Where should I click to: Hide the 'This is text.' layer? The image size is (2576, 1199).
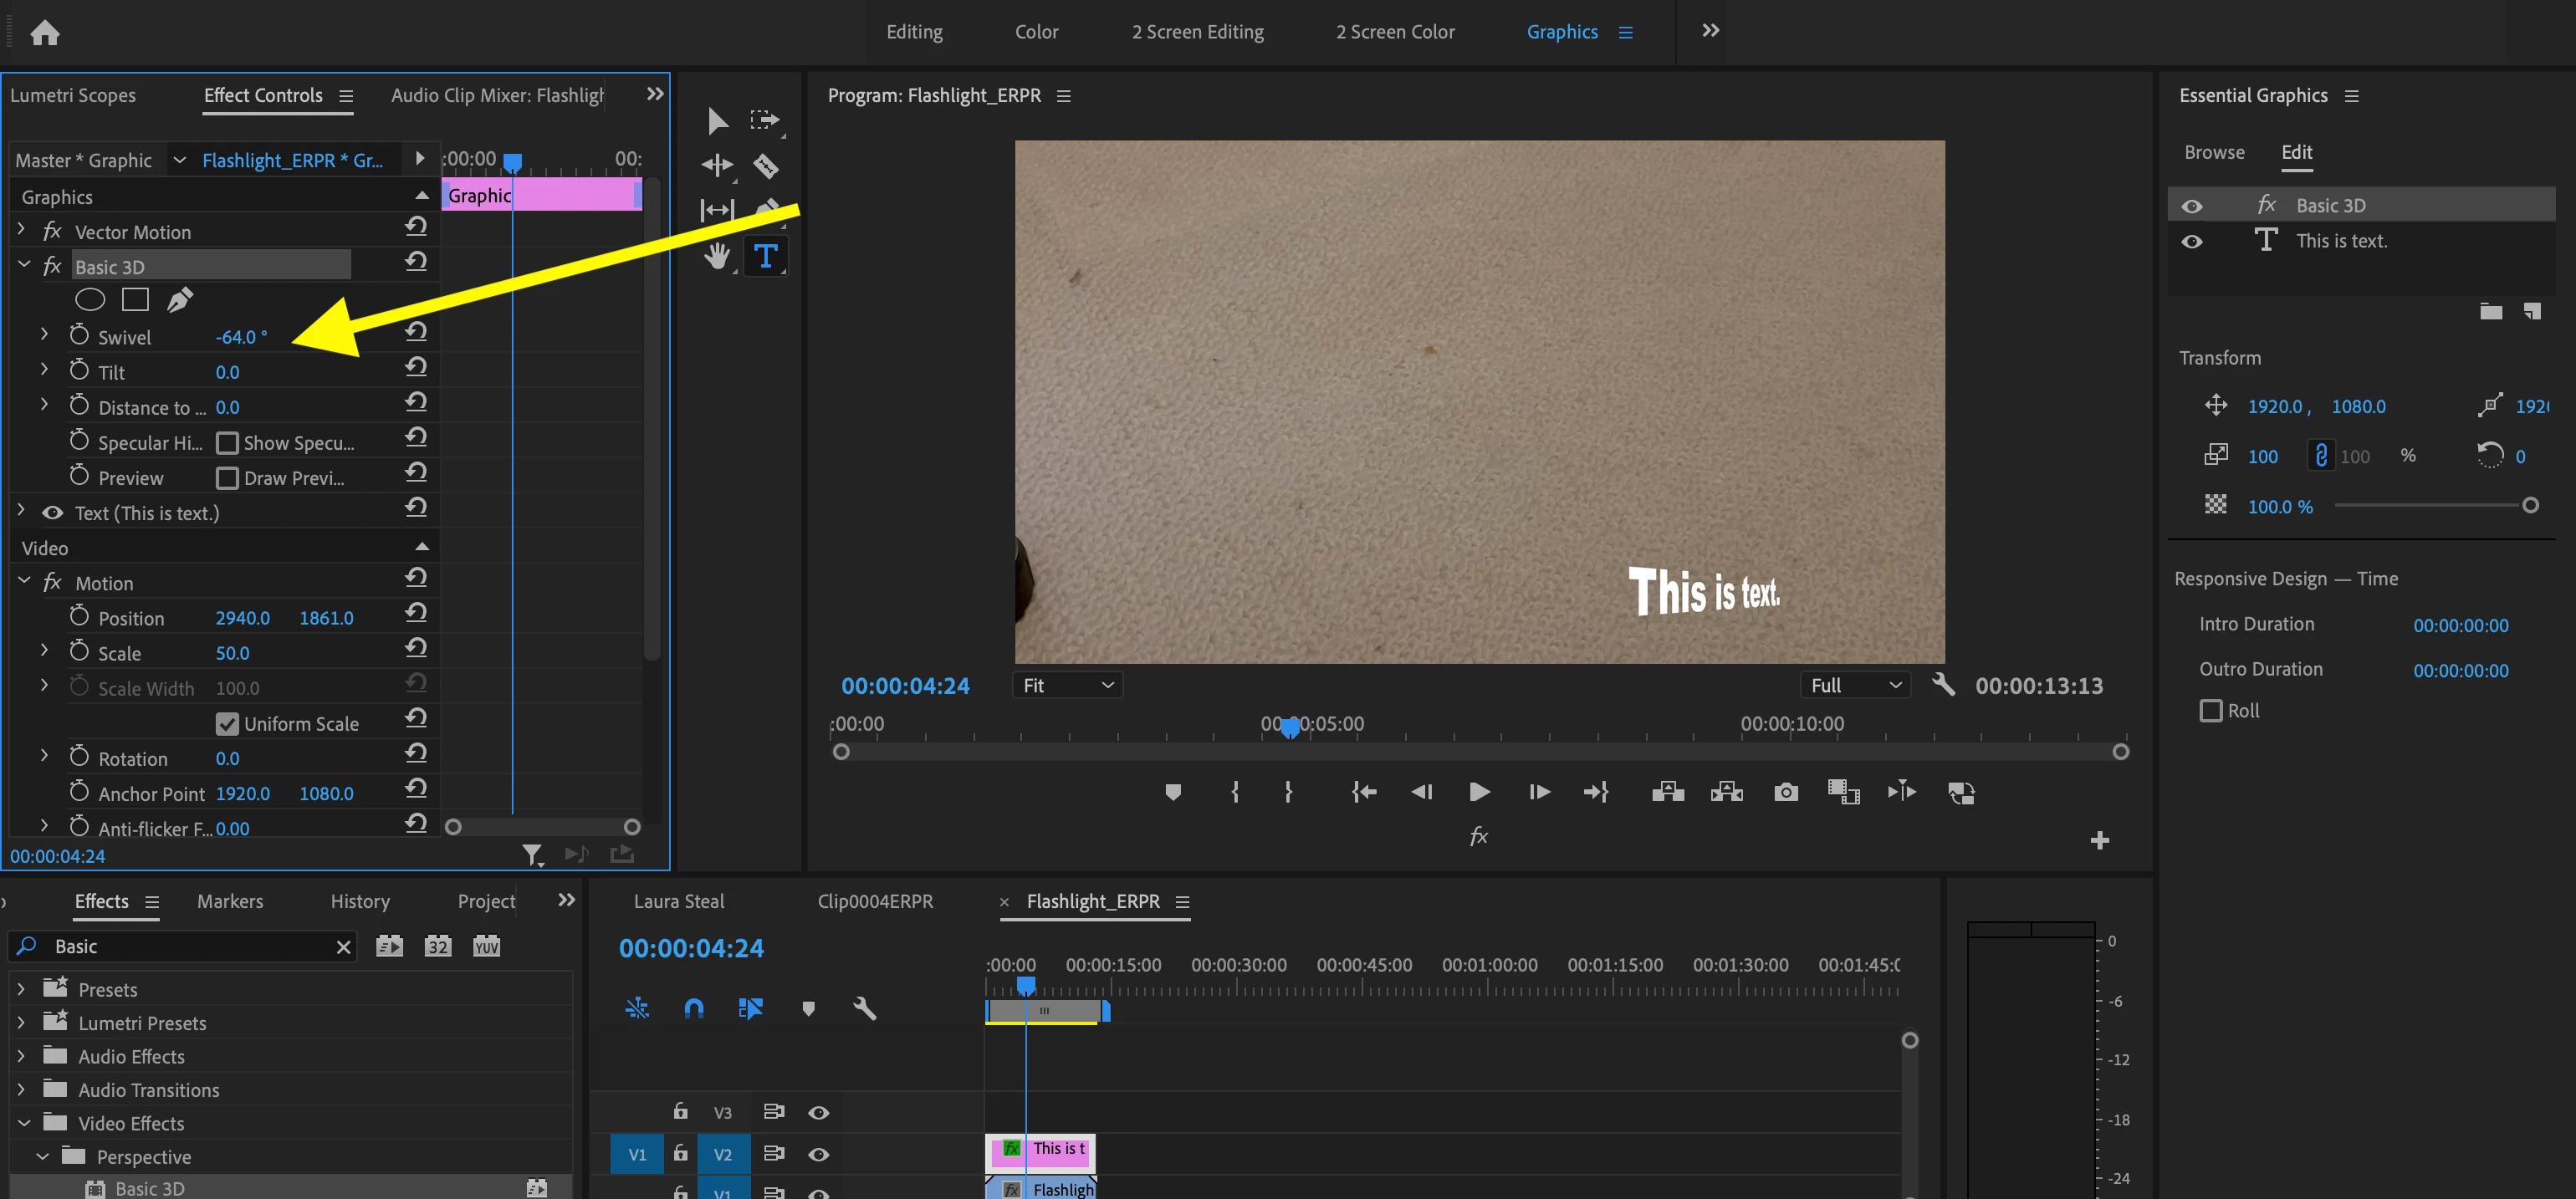click(x=2191, y=241)
